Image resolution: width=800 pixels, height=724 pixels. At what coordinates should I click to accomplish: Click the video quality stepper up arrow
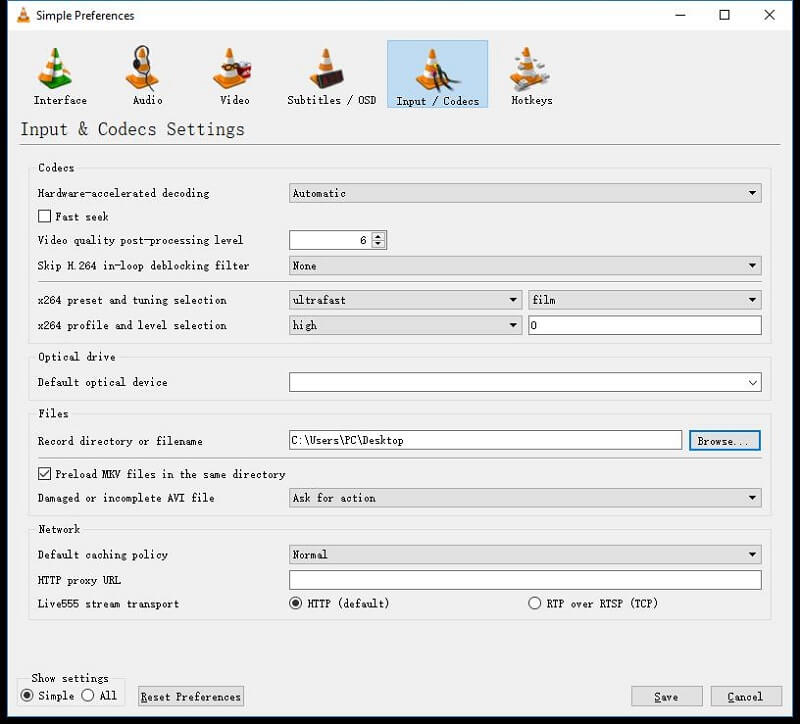click(378, 235)
